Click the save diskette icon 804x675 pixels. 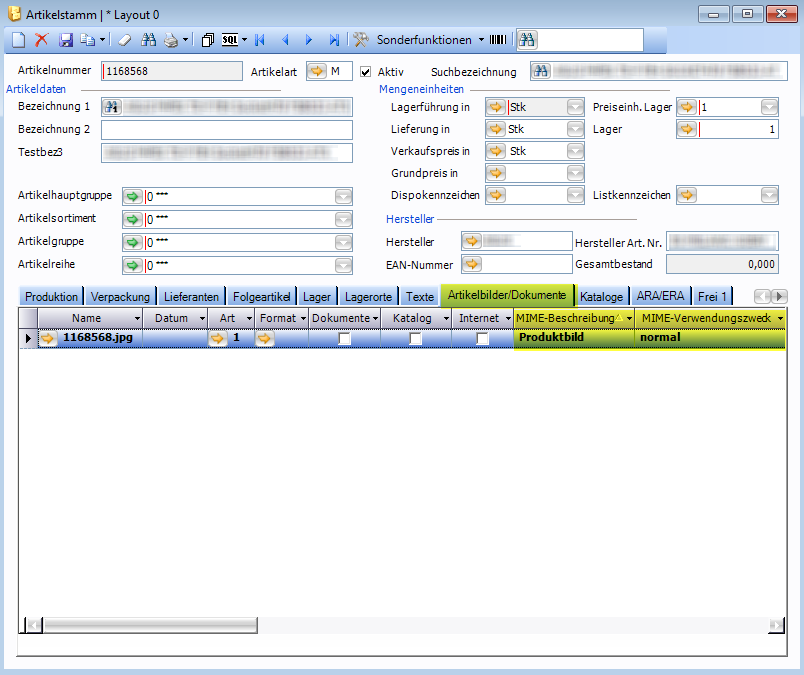pos(66,40)
